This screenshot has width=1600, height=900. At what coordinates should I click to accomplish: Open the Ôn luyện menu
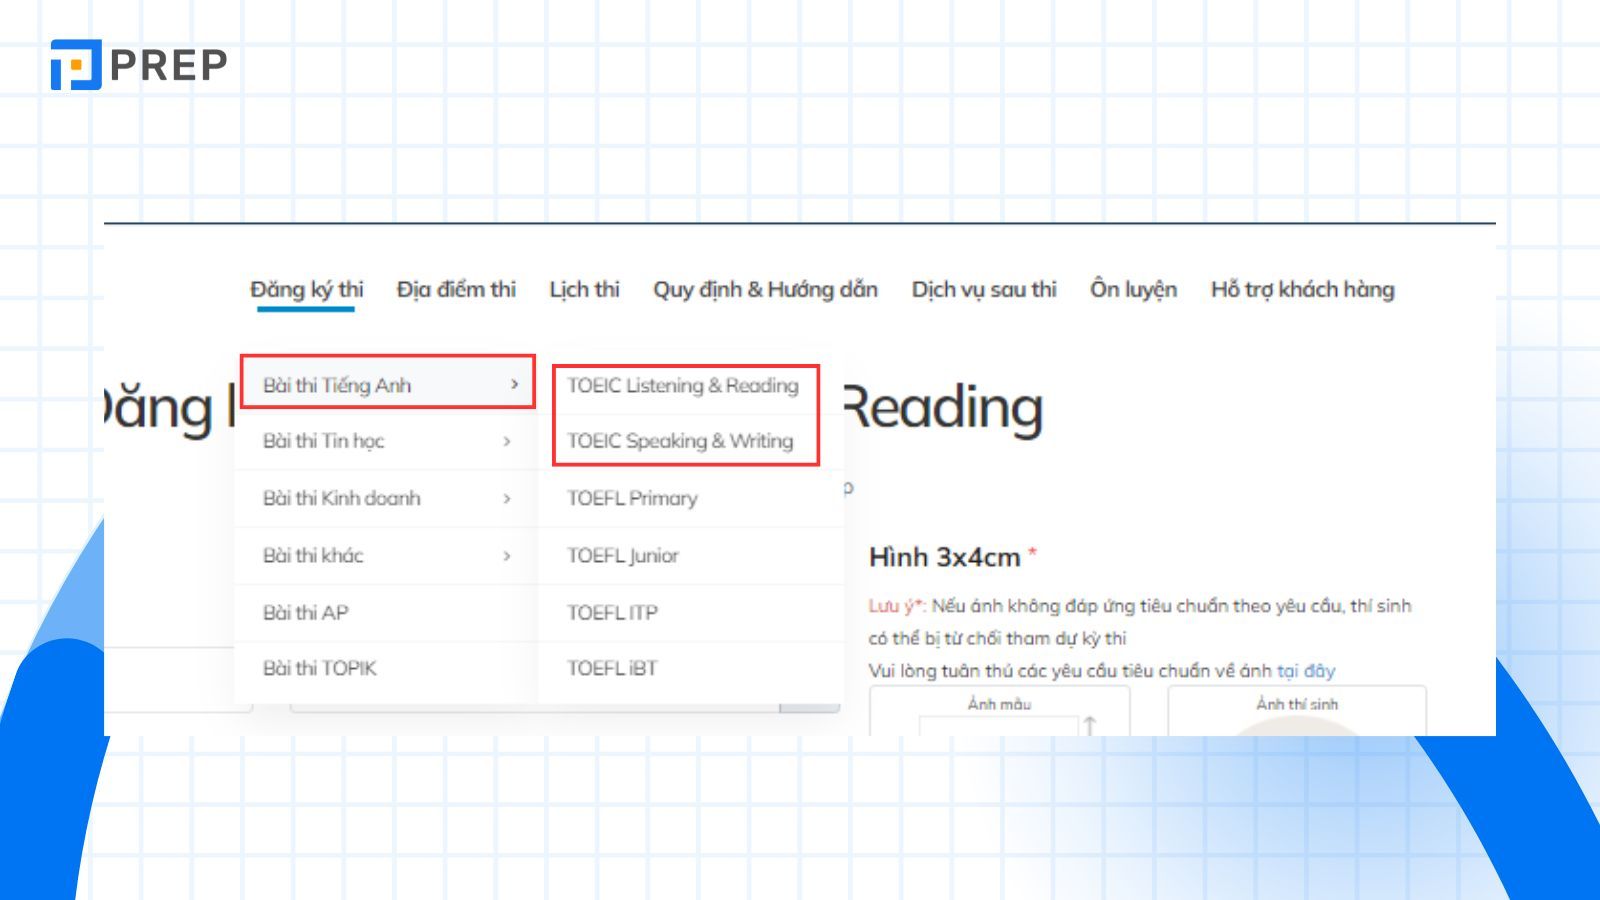[x=1133, y=290]
